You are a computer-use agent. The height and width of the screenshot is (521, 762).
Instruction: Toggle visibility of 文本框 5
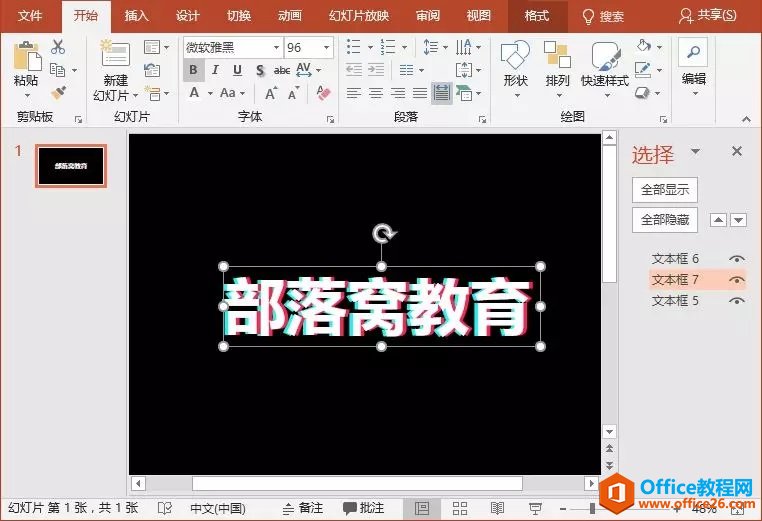tap(737, 301)
